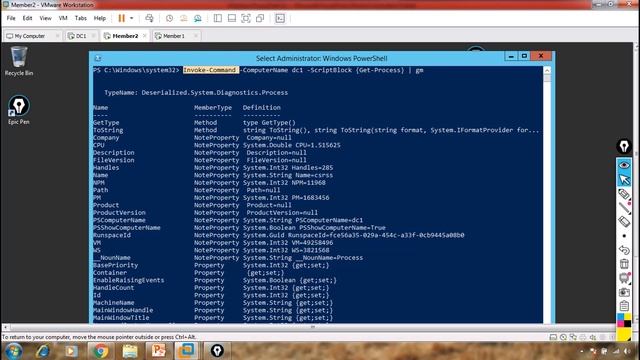This screenshot has width=640, height=360.
Task: Click the PowerShell window system icon
Action: click(x=98, y=58)
